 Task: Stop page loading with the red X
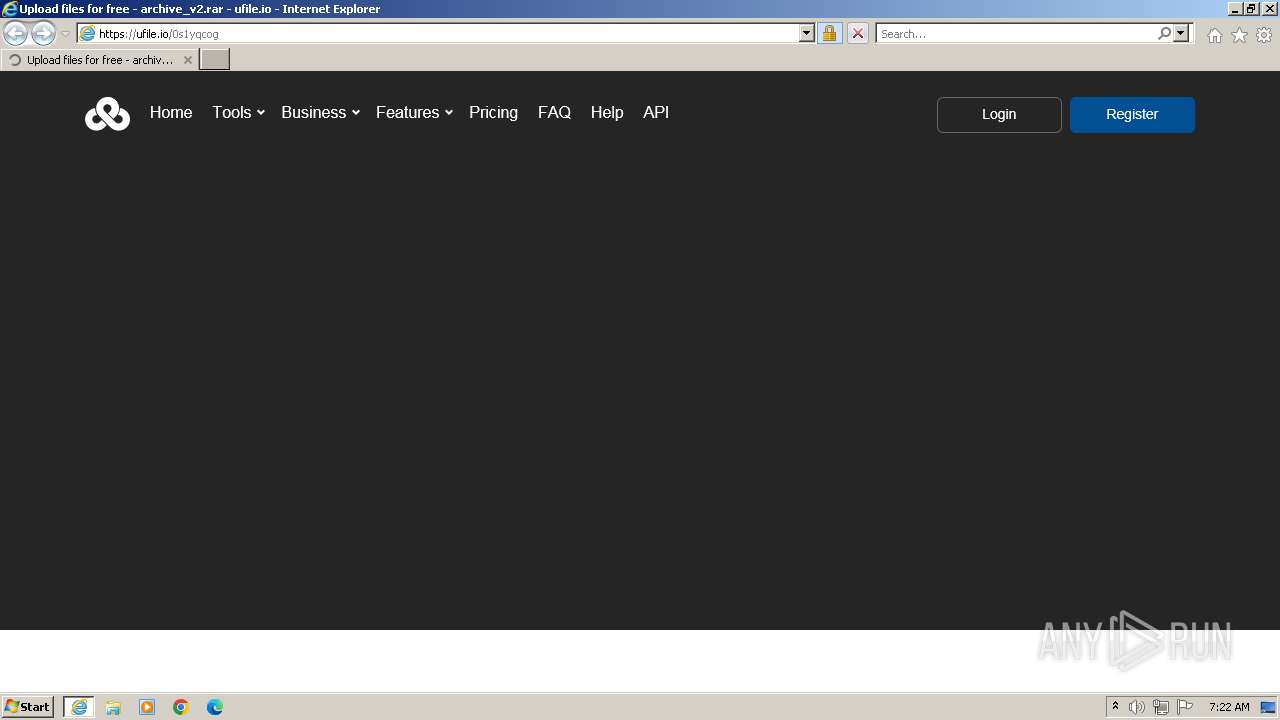[857, 34]
